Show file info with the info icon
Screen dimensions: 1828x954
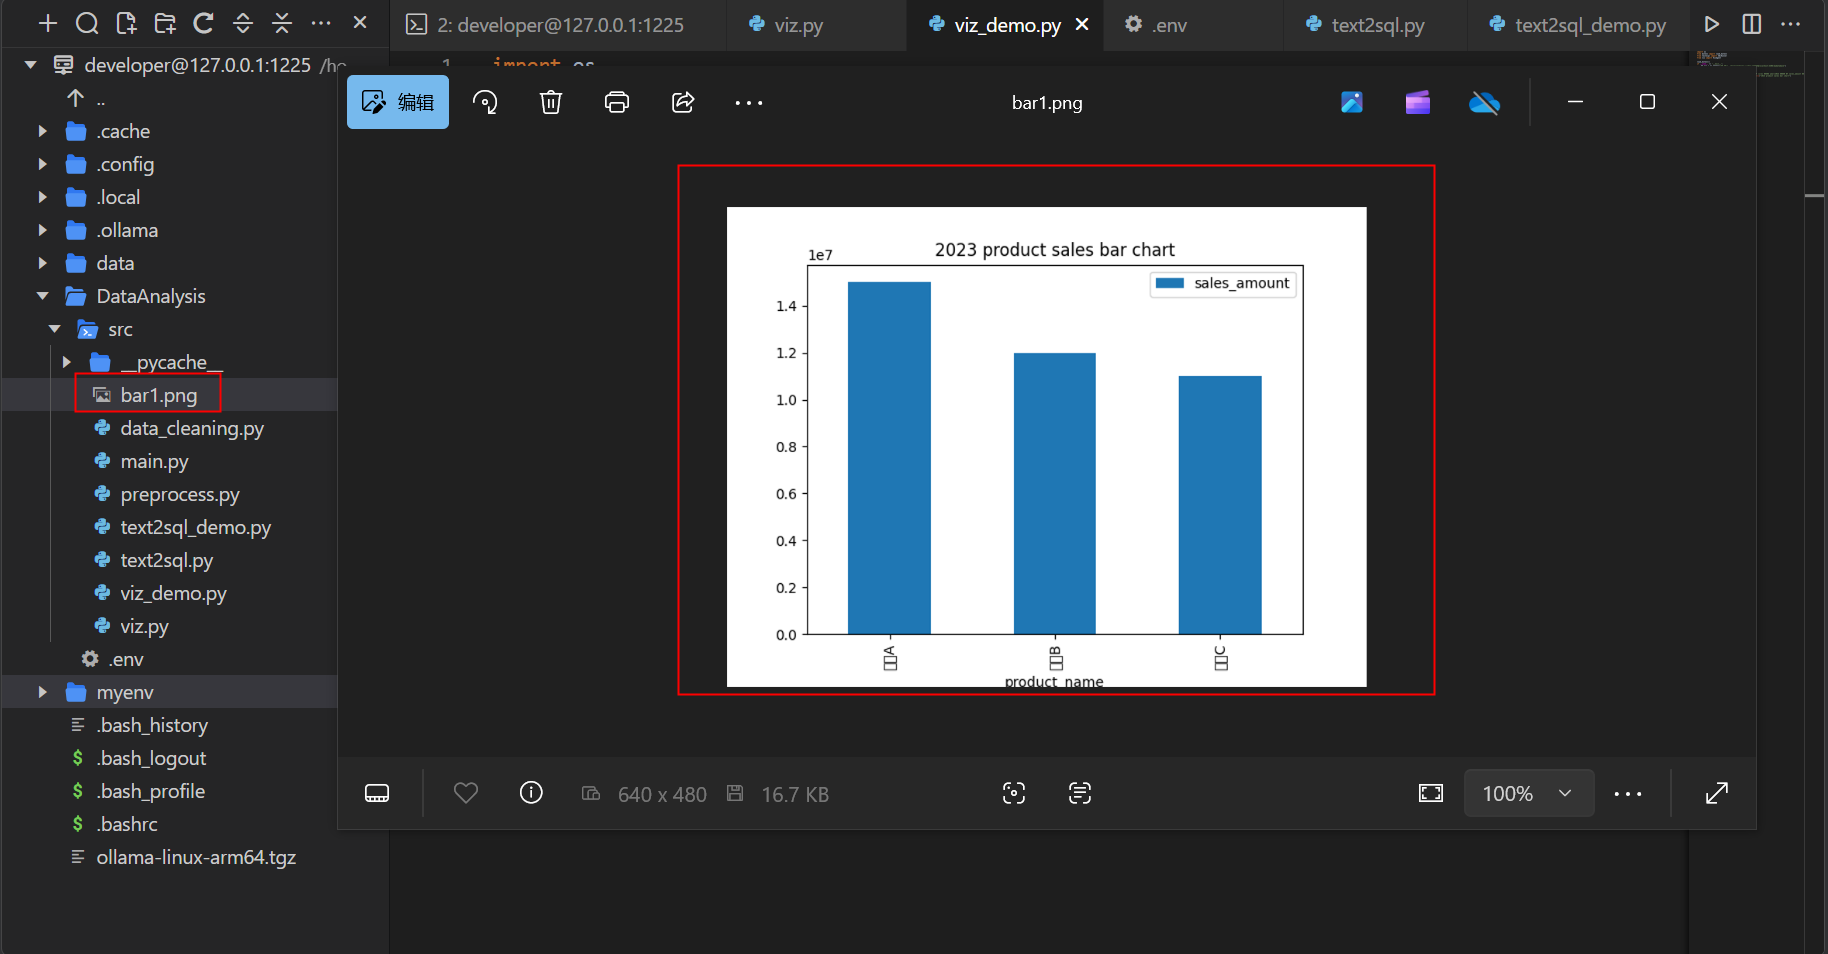tap(531, 793)
